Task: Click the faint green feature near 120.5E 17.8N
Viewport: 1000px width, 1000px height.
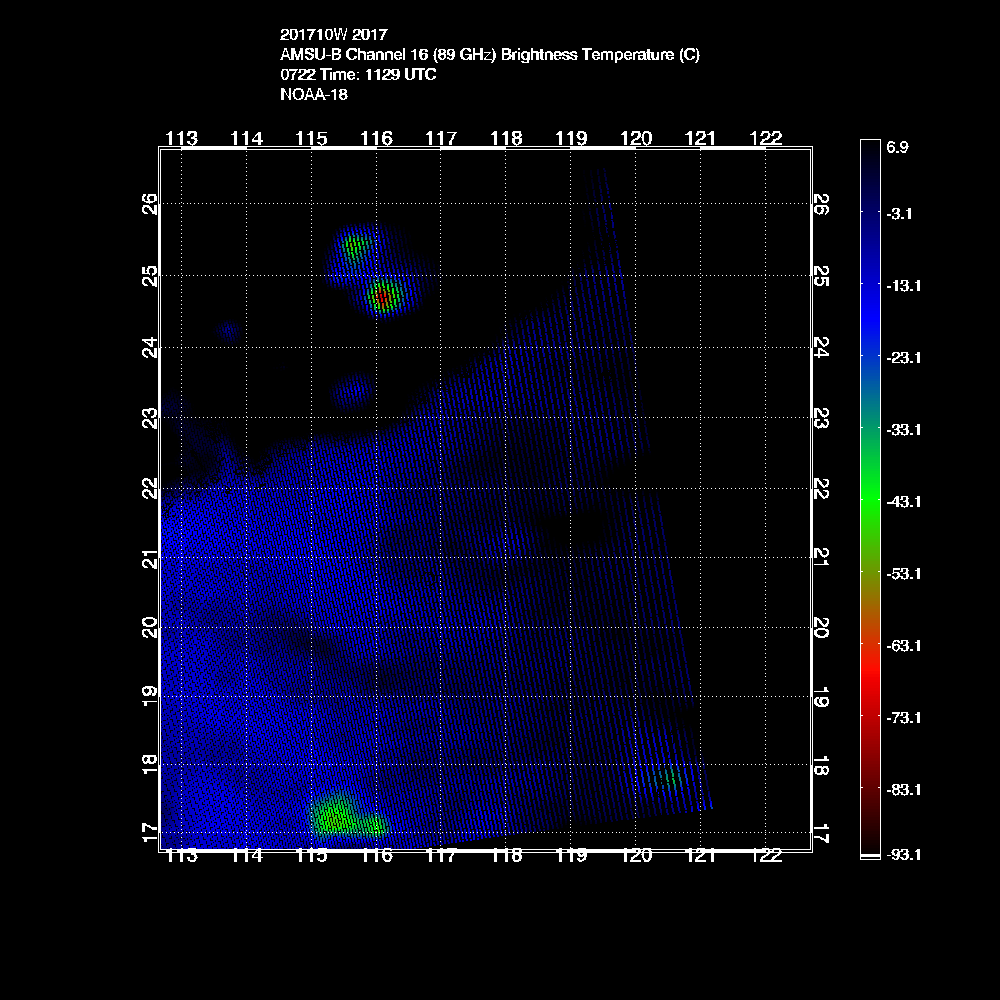Action: [669, 778]
